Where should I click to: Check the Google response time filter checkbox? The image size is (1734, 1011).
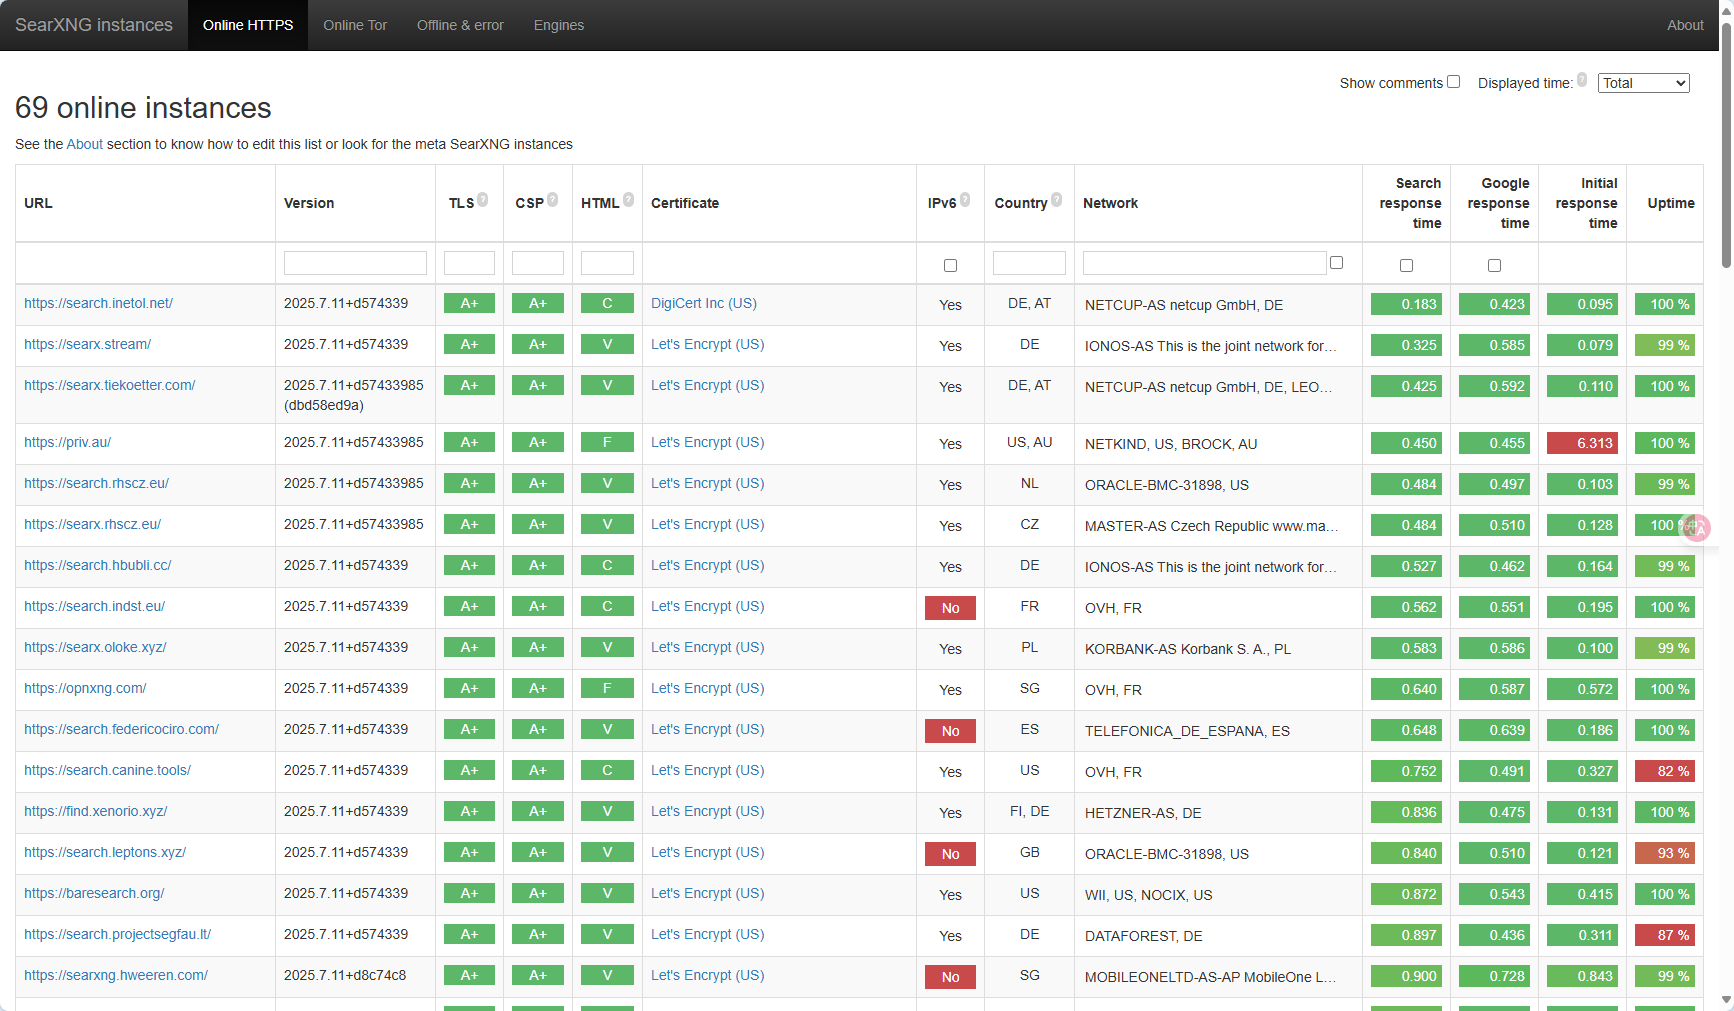(1494, 266)
